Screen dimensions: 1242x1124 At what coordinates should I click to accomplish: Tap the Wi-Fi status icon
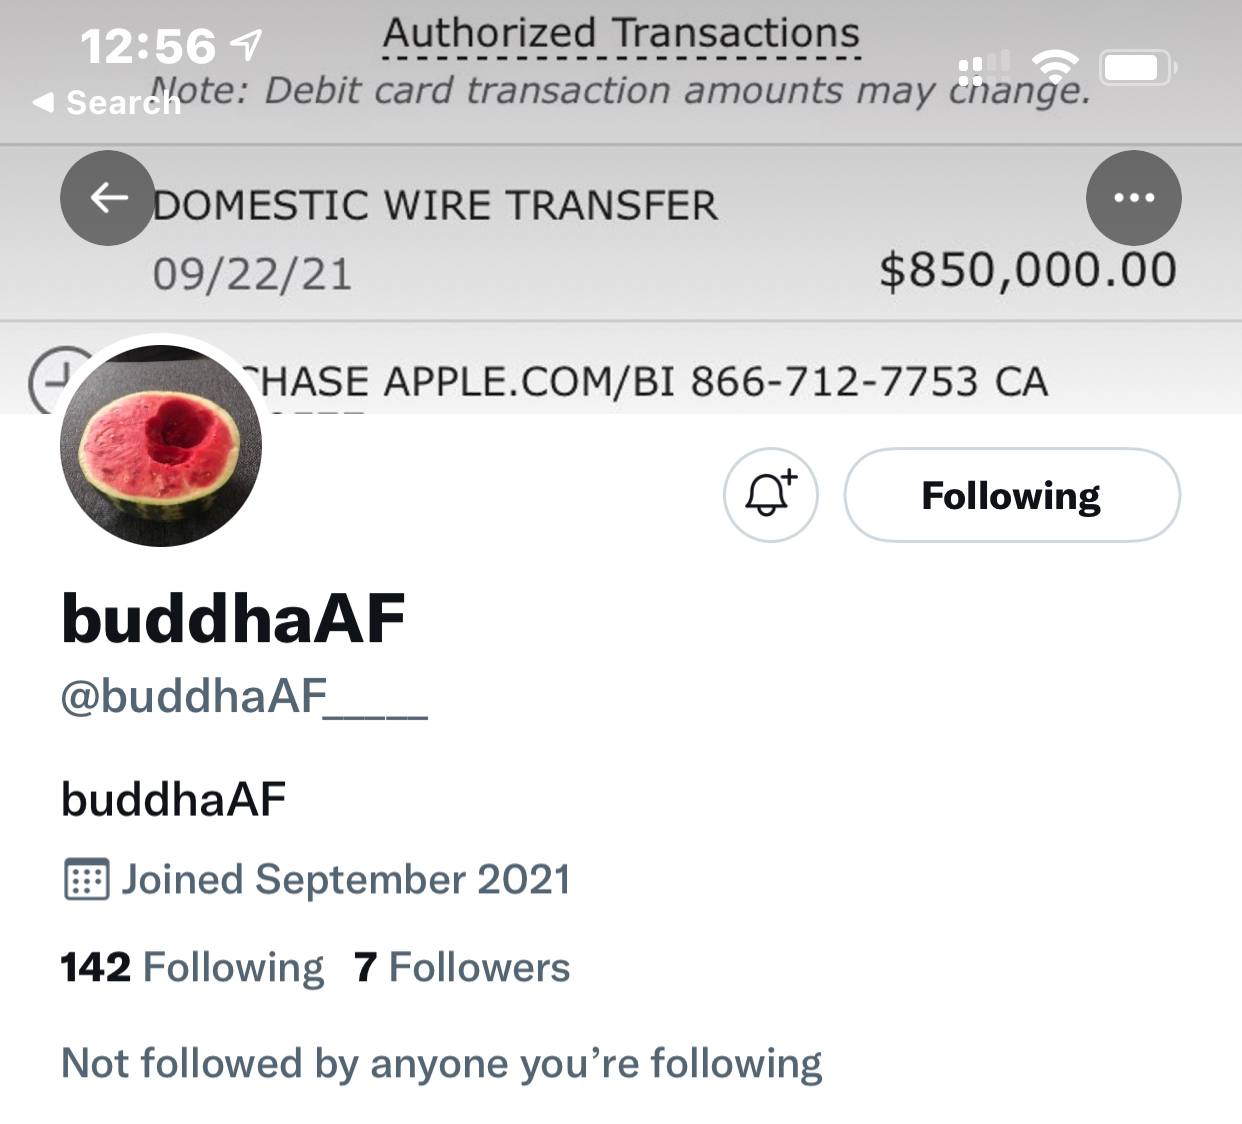(x=1055, y=68)
